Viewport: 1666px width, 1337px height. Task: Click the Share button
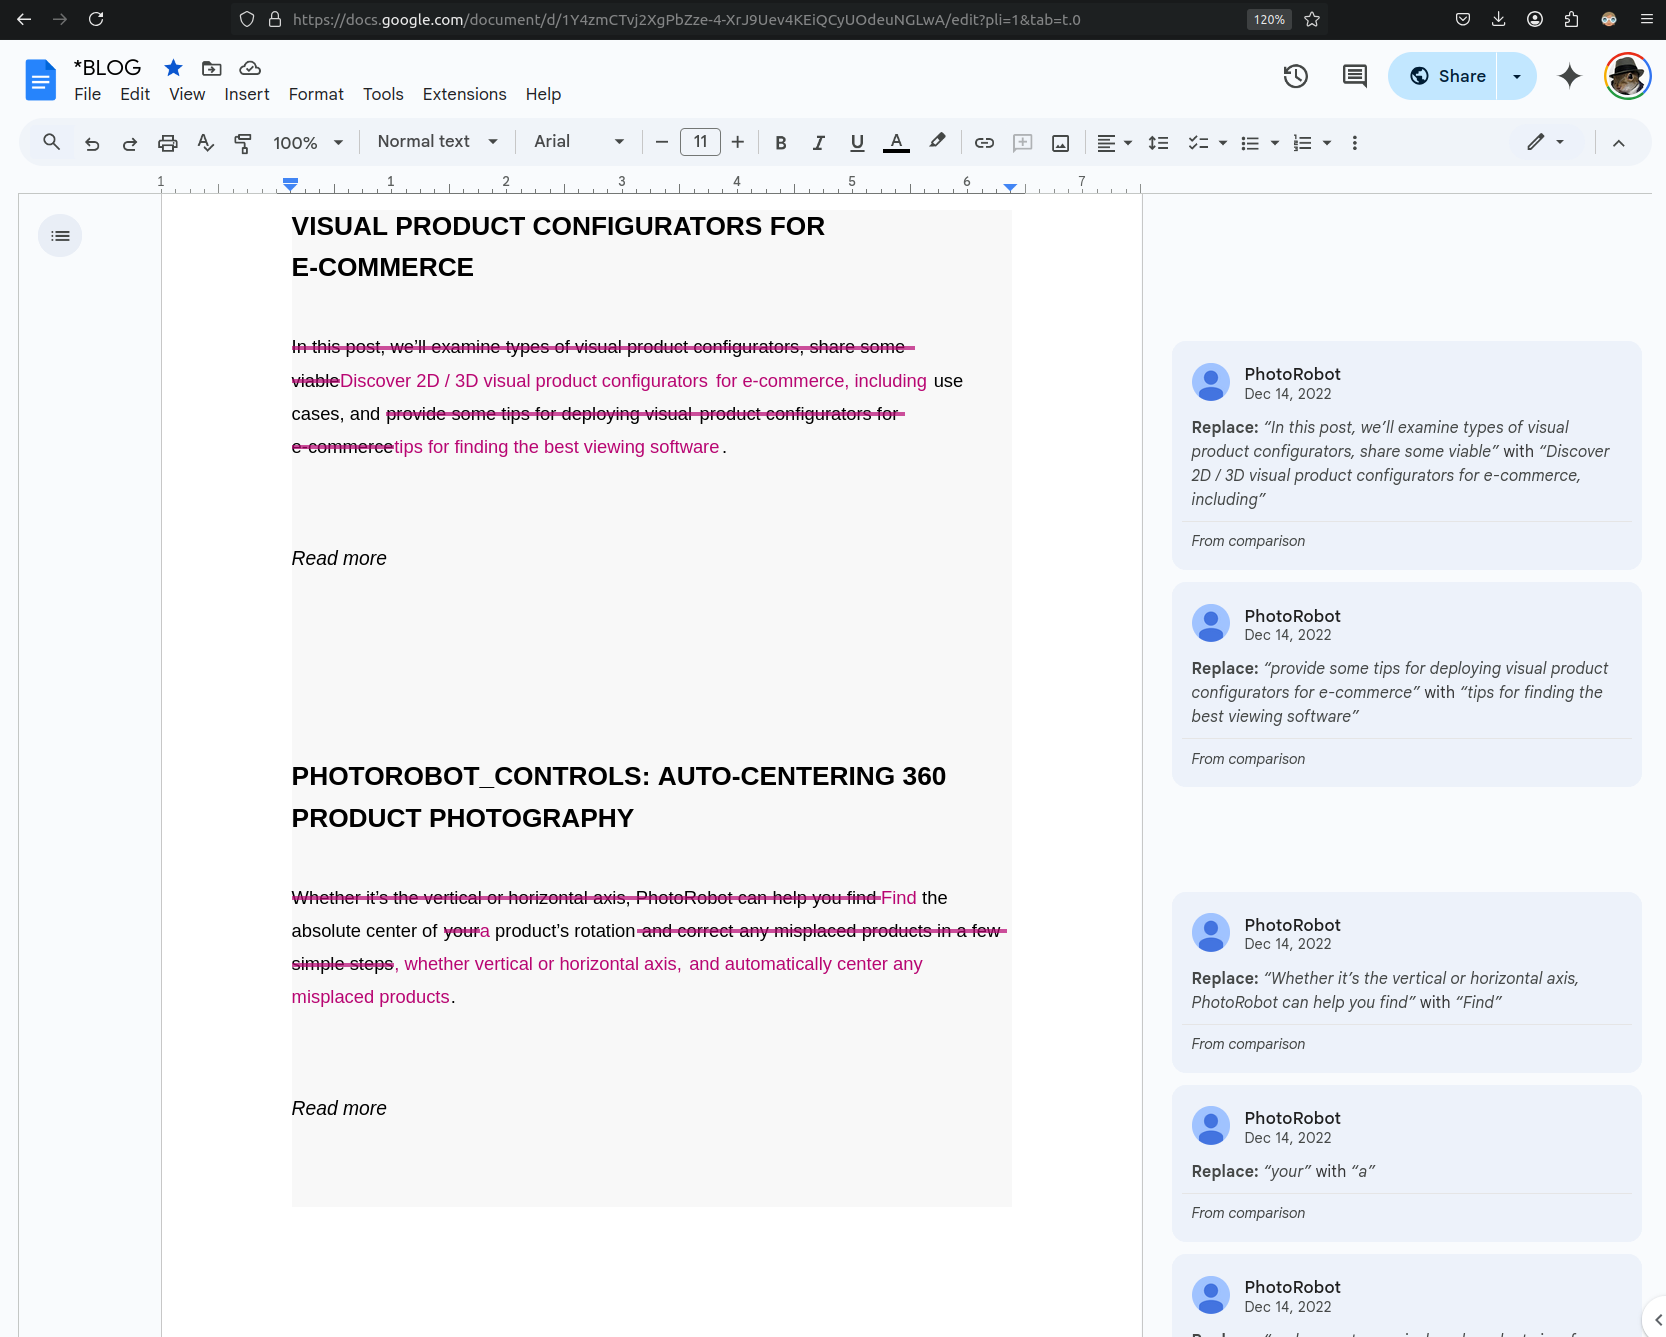tap(1443, 76)
